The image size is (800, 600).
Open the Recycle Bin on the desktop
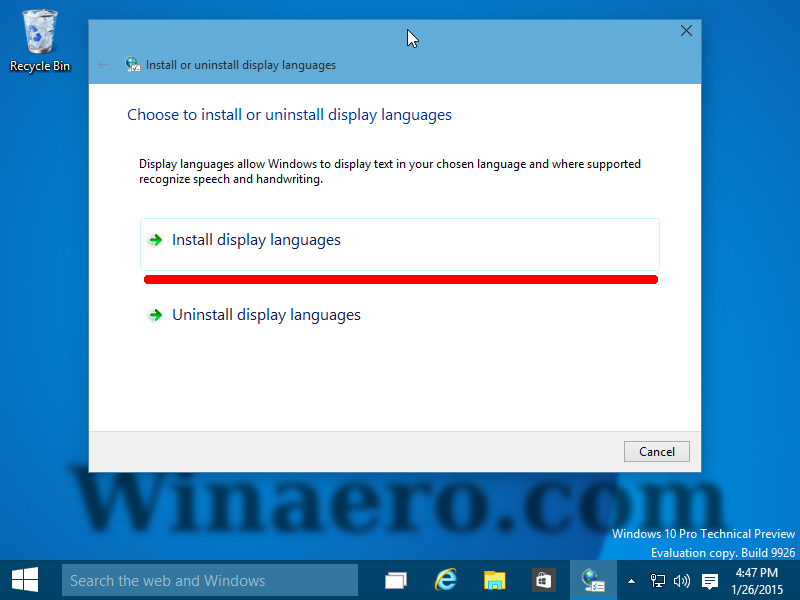[40, 30]
